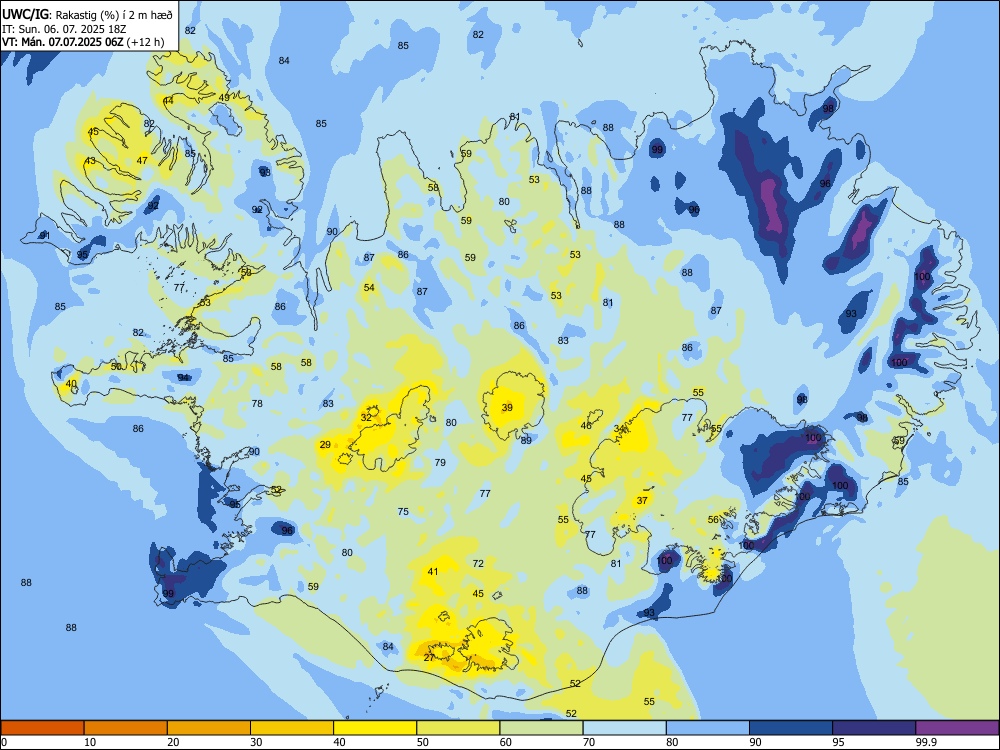This screenshot has width=1000, height=750.
Task: Click the dark blue 90–95 legend swatch
Action: [791, 728]
